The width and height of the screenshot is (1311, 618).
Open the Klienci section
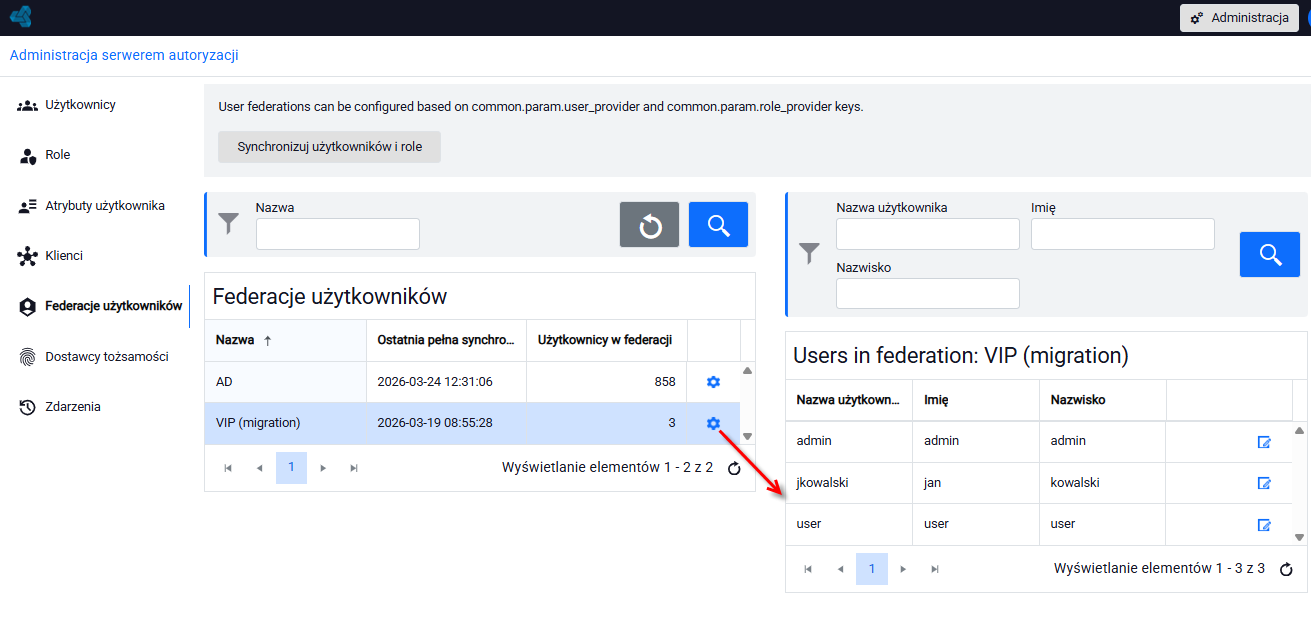(x=64, y=256)
